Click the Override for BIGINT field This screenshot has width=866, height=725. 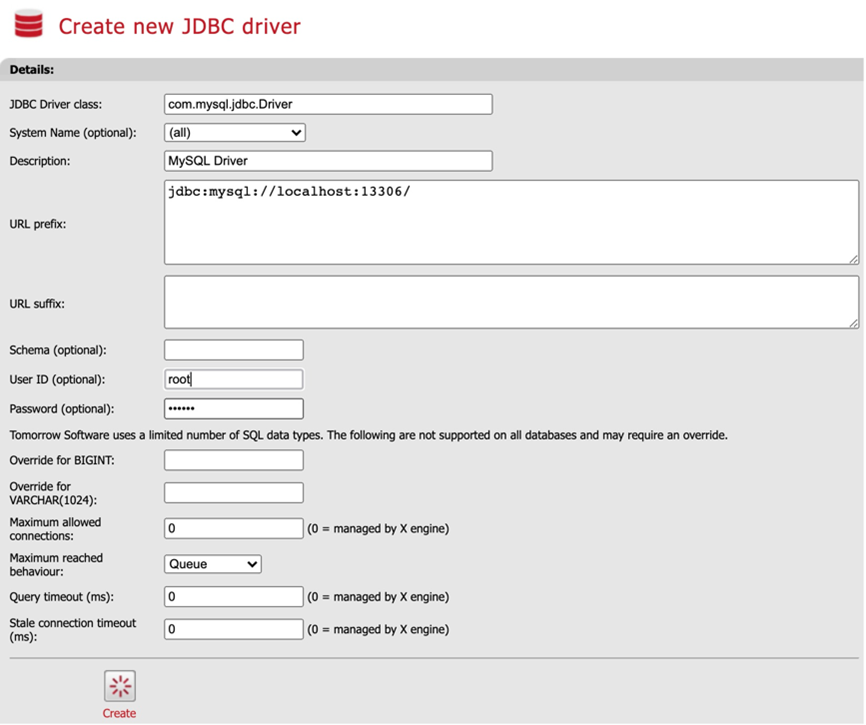(233, 460)
